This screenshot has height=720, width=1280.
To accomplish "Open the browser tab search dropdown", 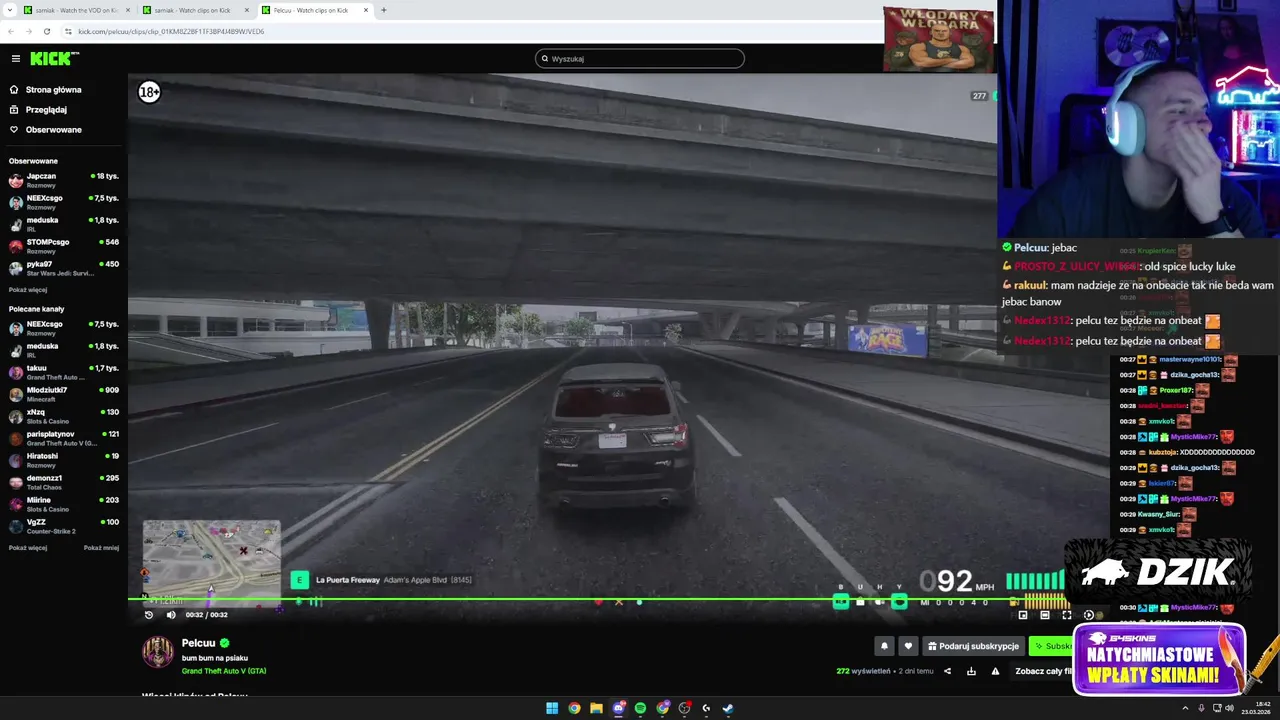I will 9,10.
